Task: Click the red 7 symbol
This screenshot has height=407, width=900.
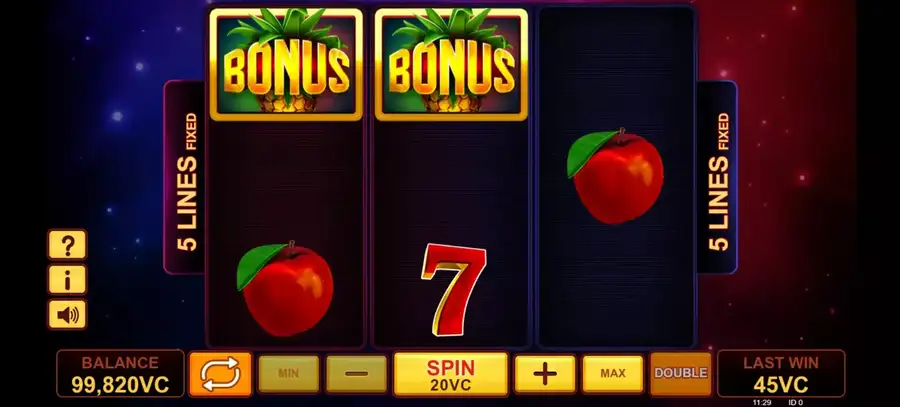Action: click(x=453, y=289)
